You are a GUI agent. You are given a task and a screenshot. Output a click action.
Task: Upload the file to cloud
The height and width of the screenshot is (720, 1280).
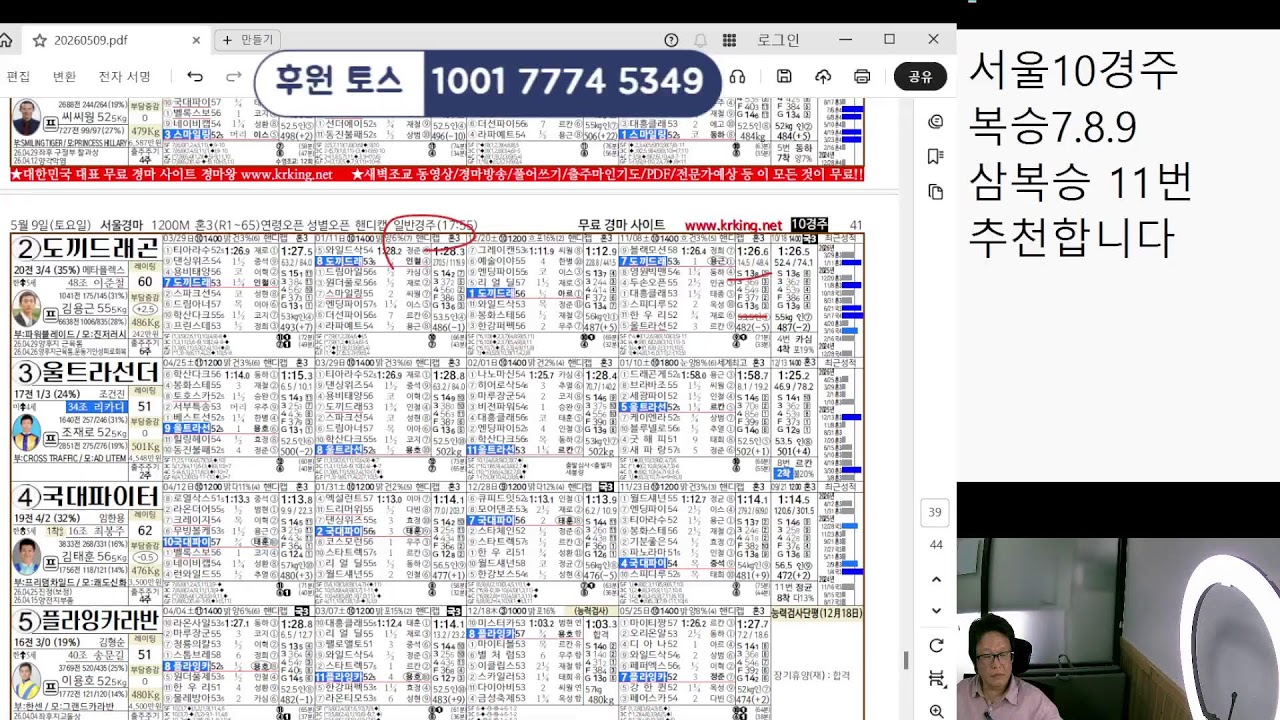823,76
